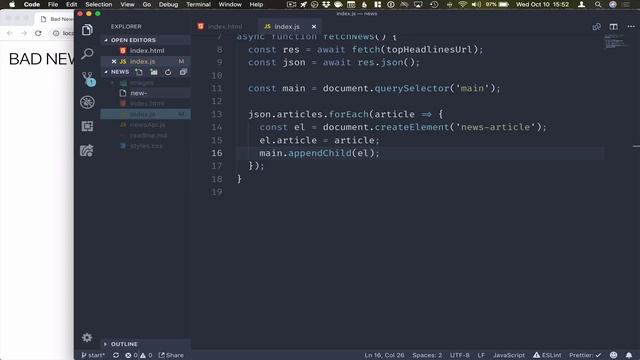Viewport: 640px width, 360px height.
Task: Open the Debug view in the activity bar
Action: pos(87,102)
